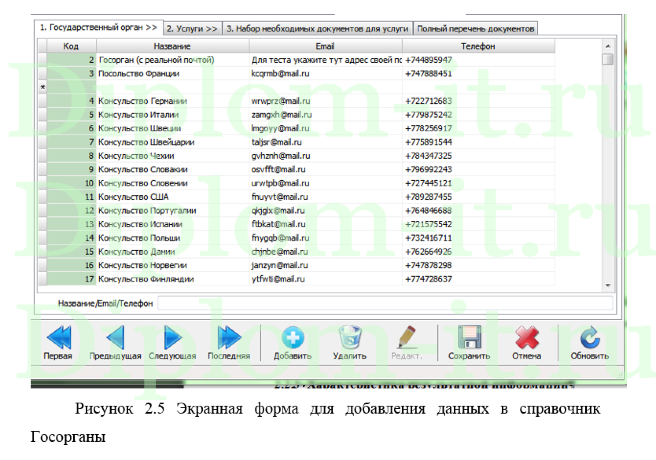Click the Название/Email/Телефон search field
This screenshot has width=656, height=460.
385,303
